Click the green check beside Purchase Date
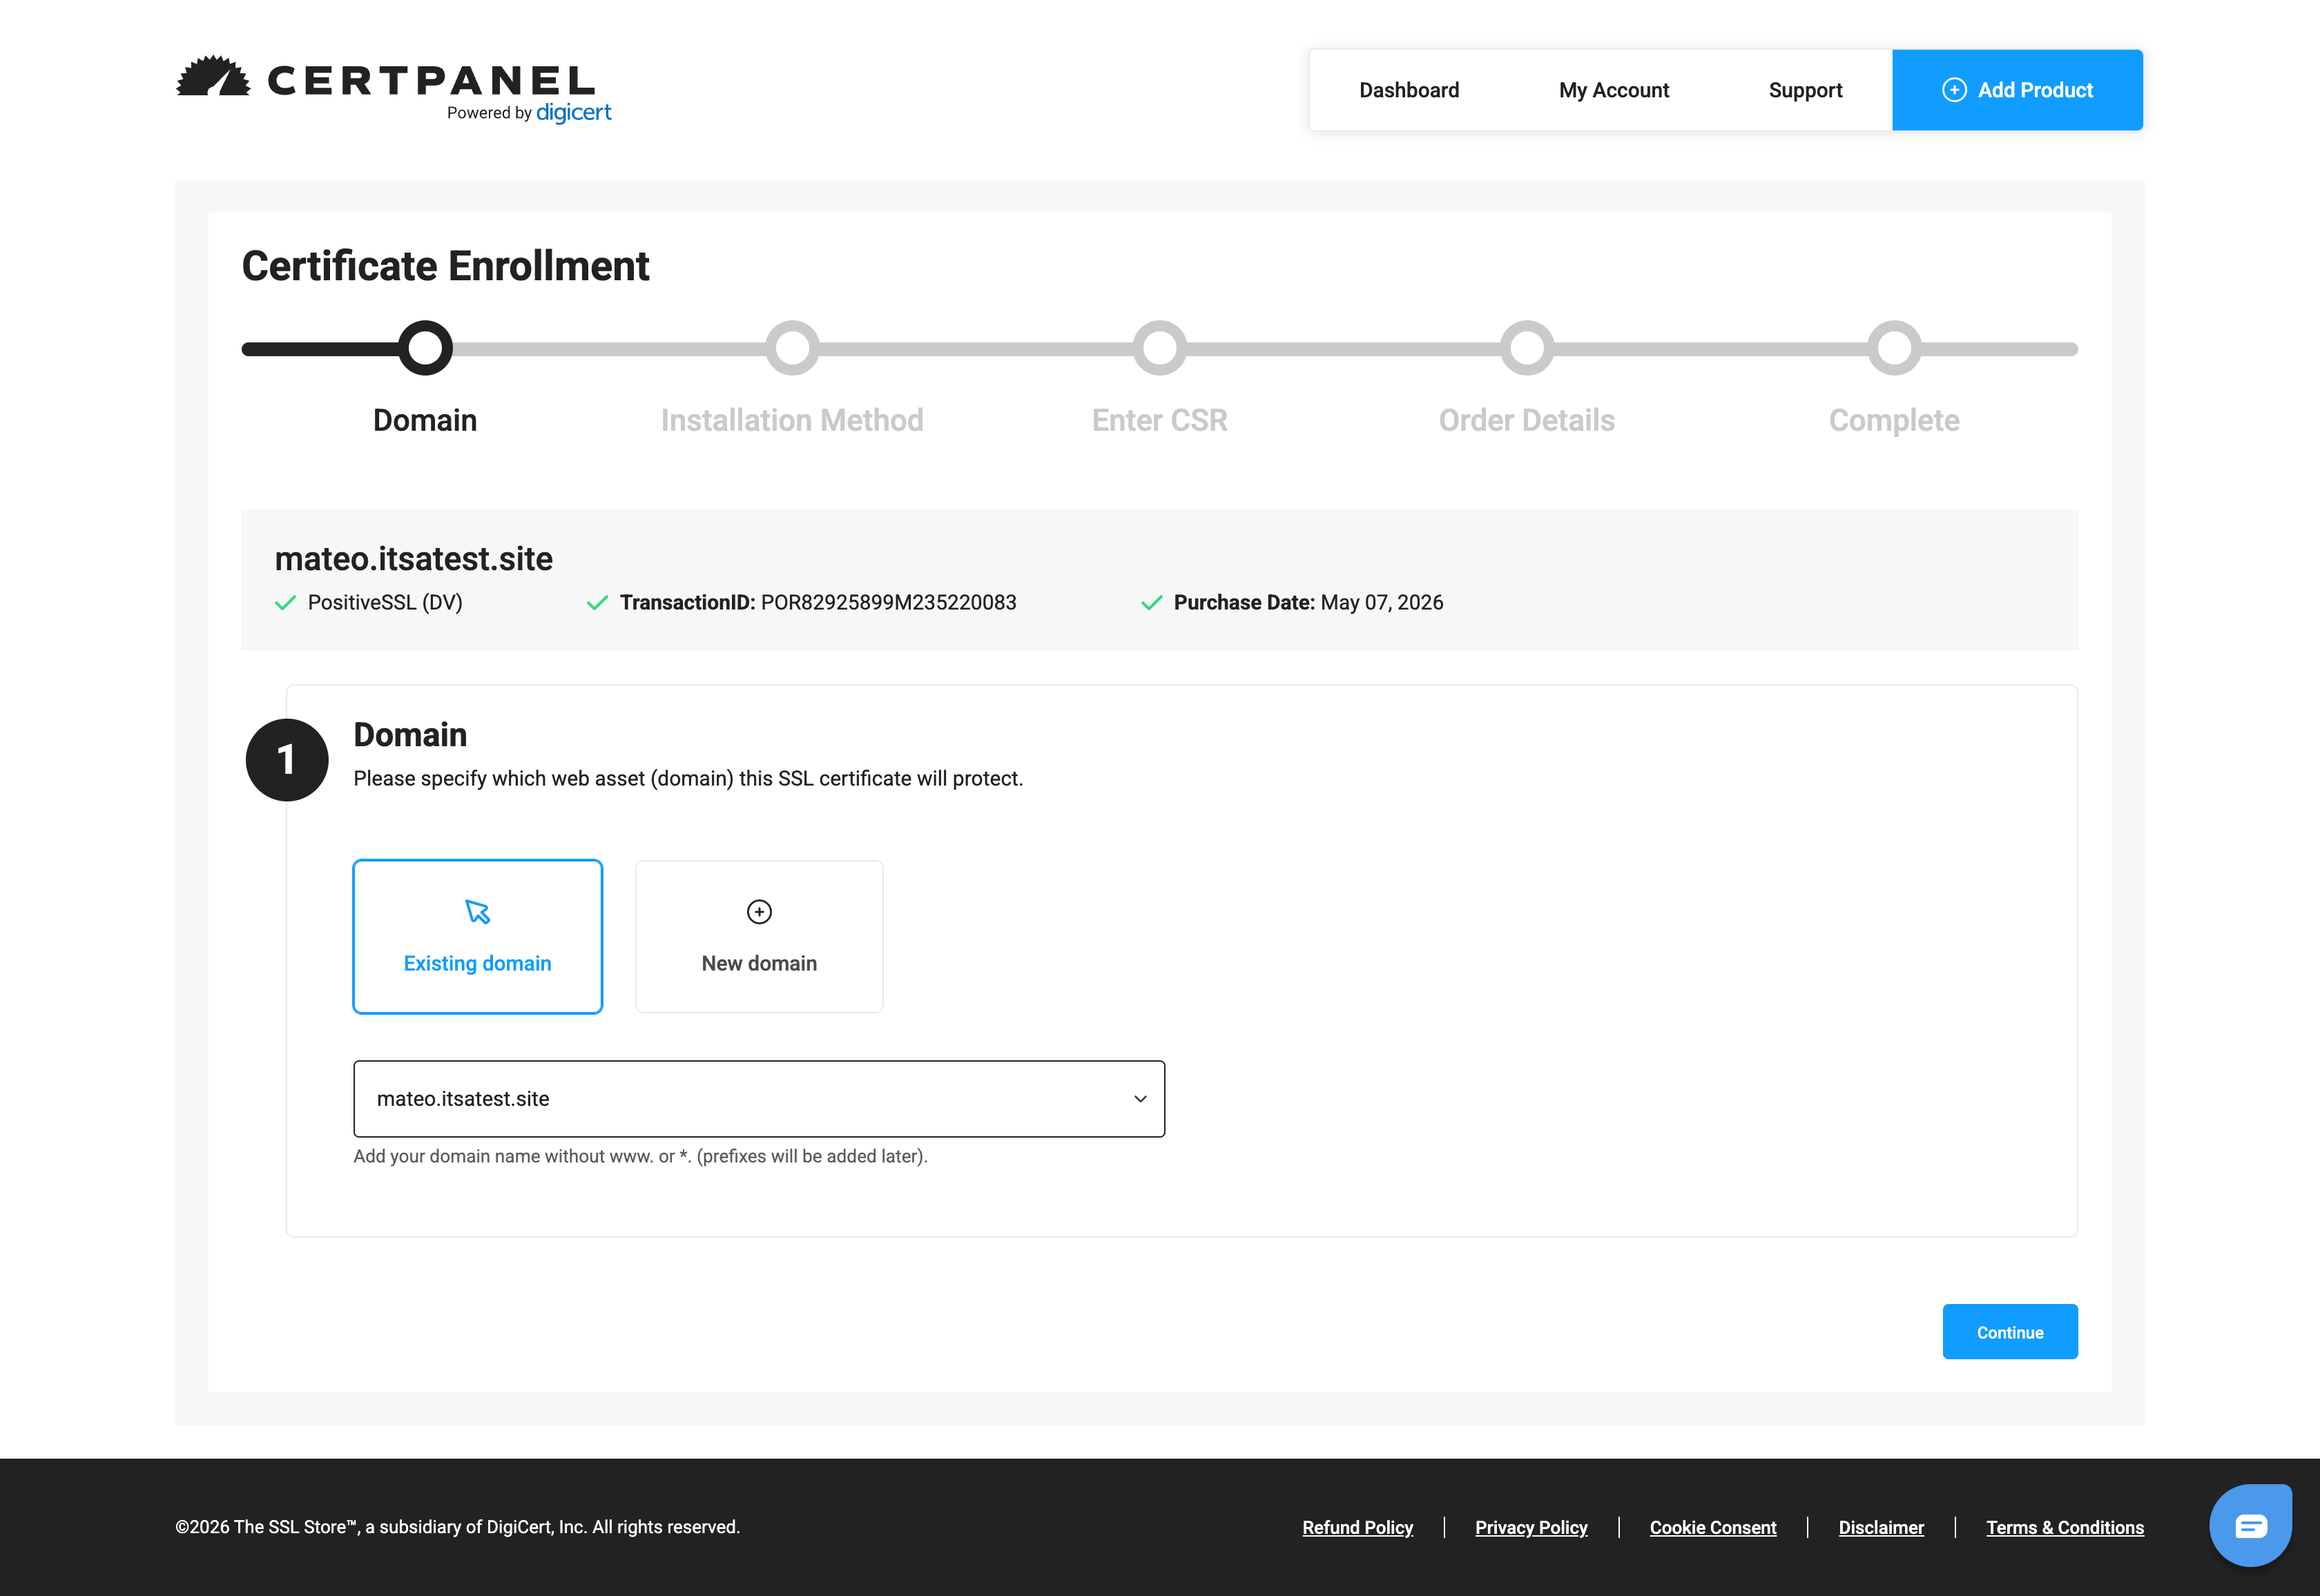 [1152, 603]
